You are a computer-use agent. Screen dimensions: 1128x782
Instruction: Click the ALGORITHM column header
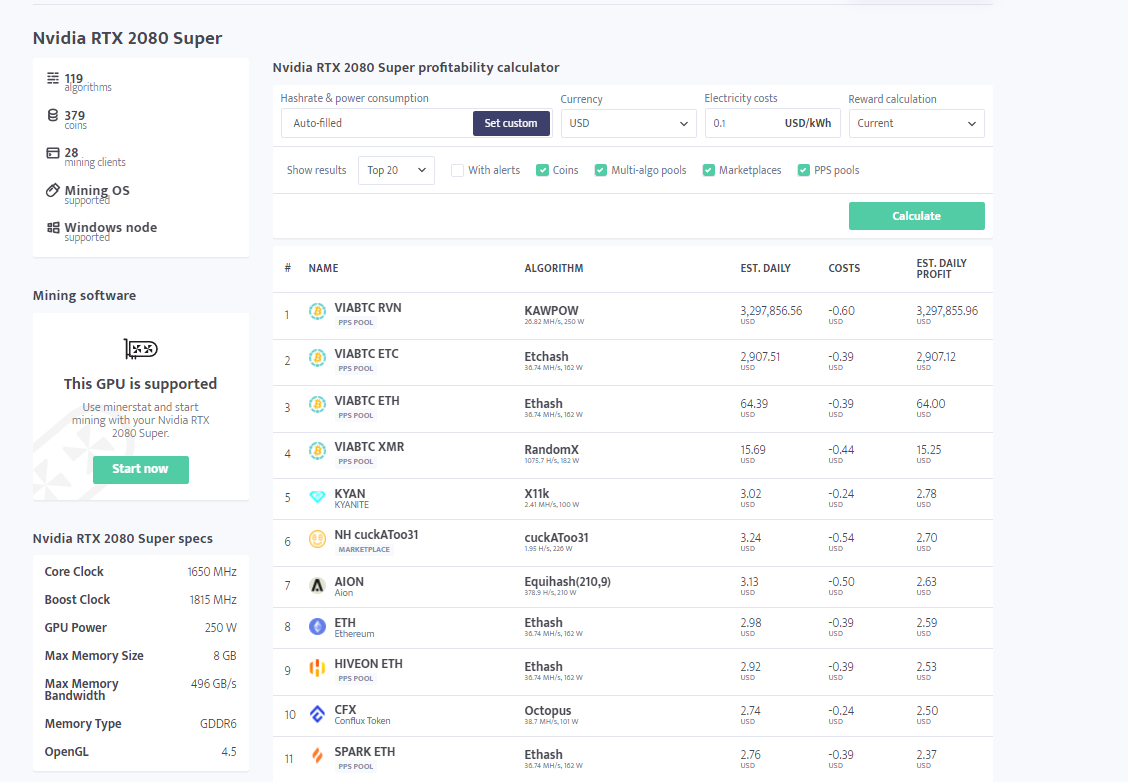553,268
